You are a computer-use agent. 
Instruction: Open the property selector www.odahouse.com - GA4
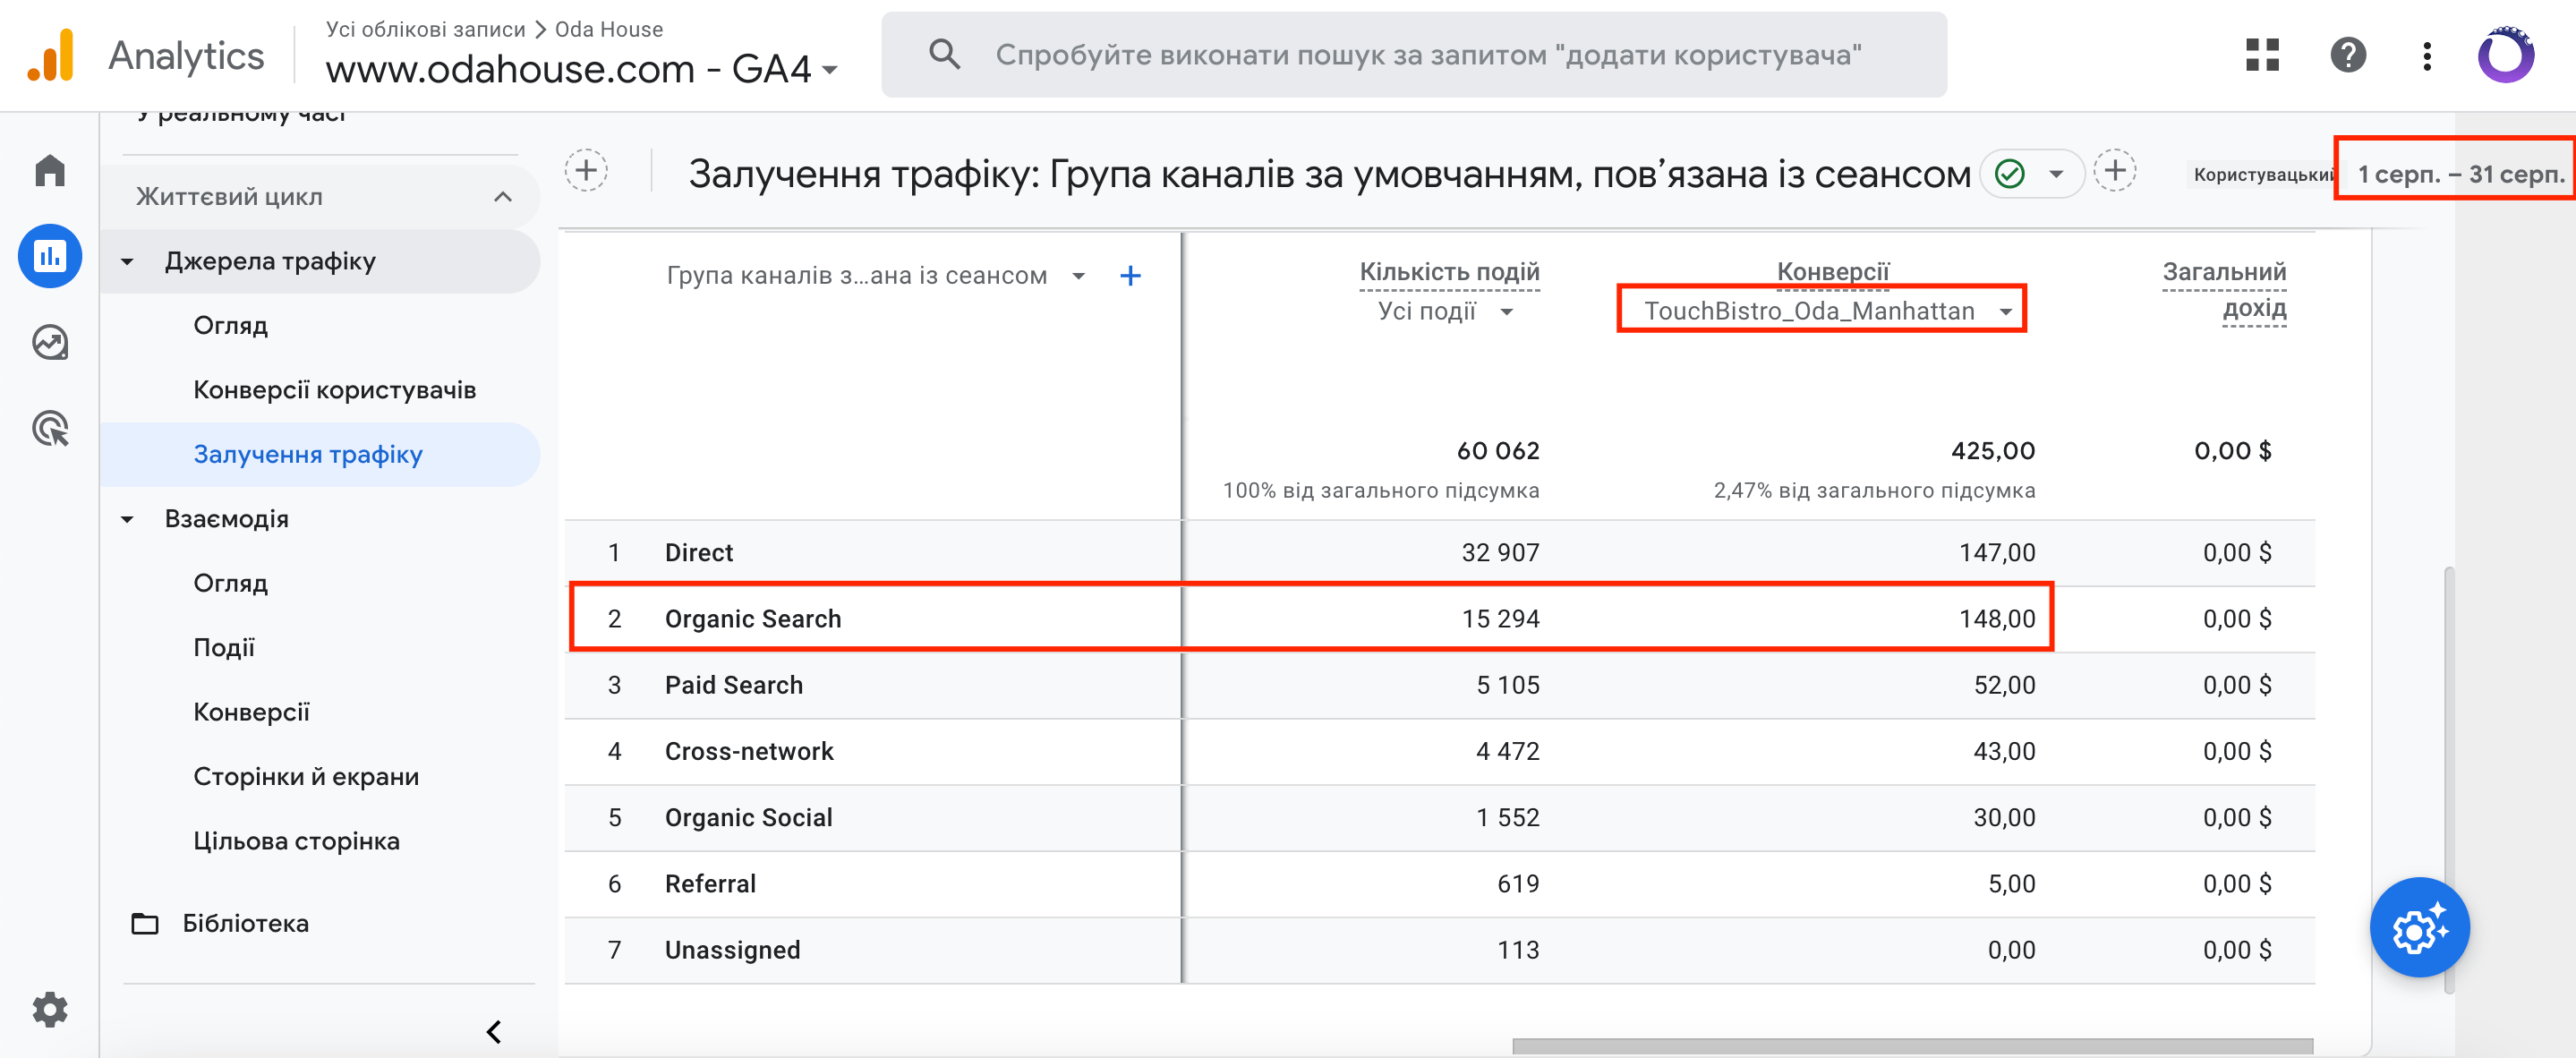pyautogui.click(x=582, y=69)
